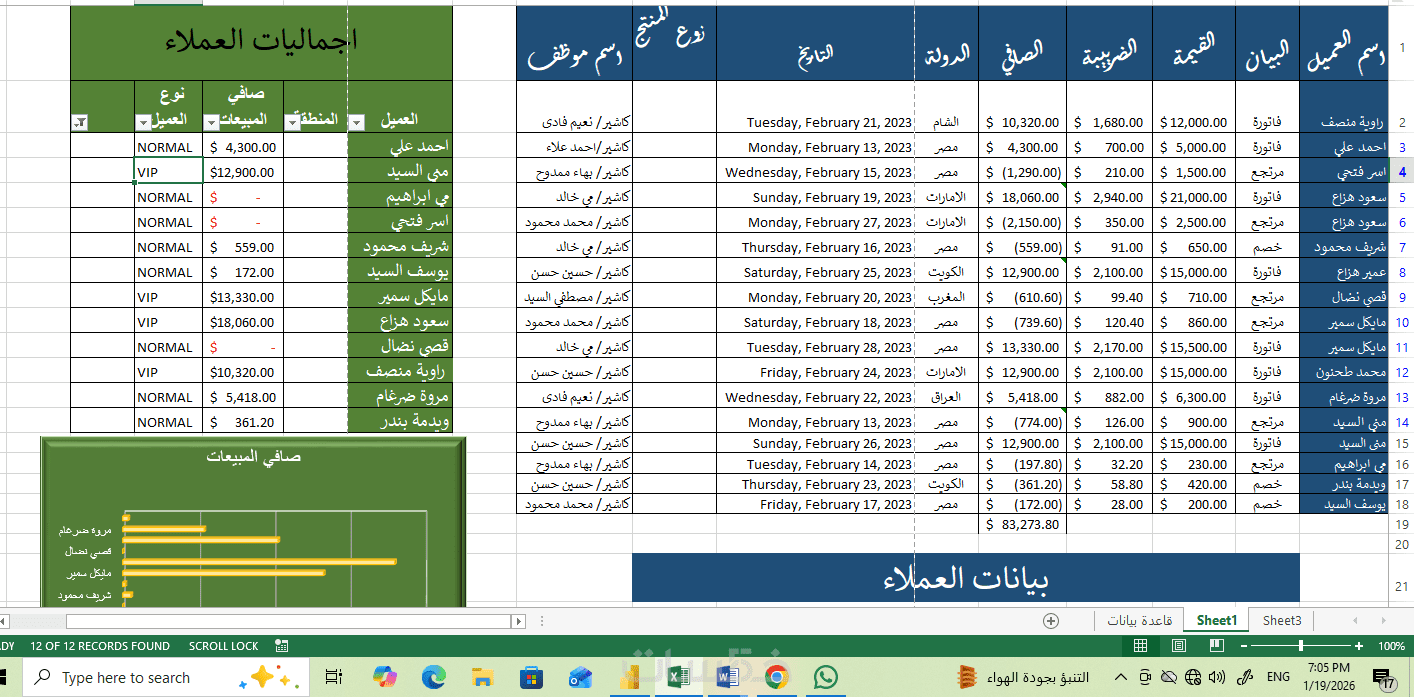
Task: Launch WhatsApp from the taskbar
Action: [x=825, y=678]
